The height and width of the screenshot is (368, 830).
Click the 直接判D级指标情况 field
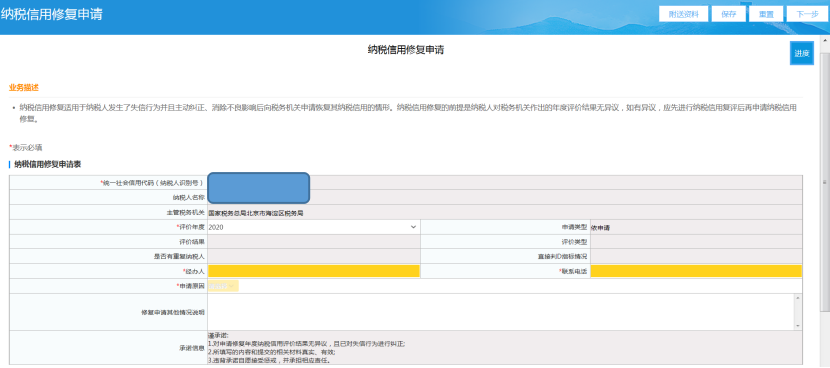(696, 256)
